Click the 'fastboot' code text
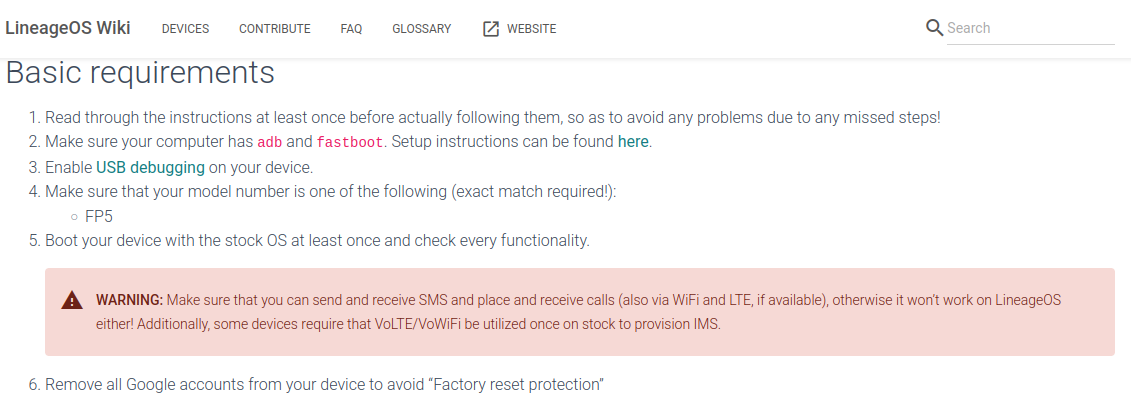Viewport: 1131px width, 401px height. point(349,142)
